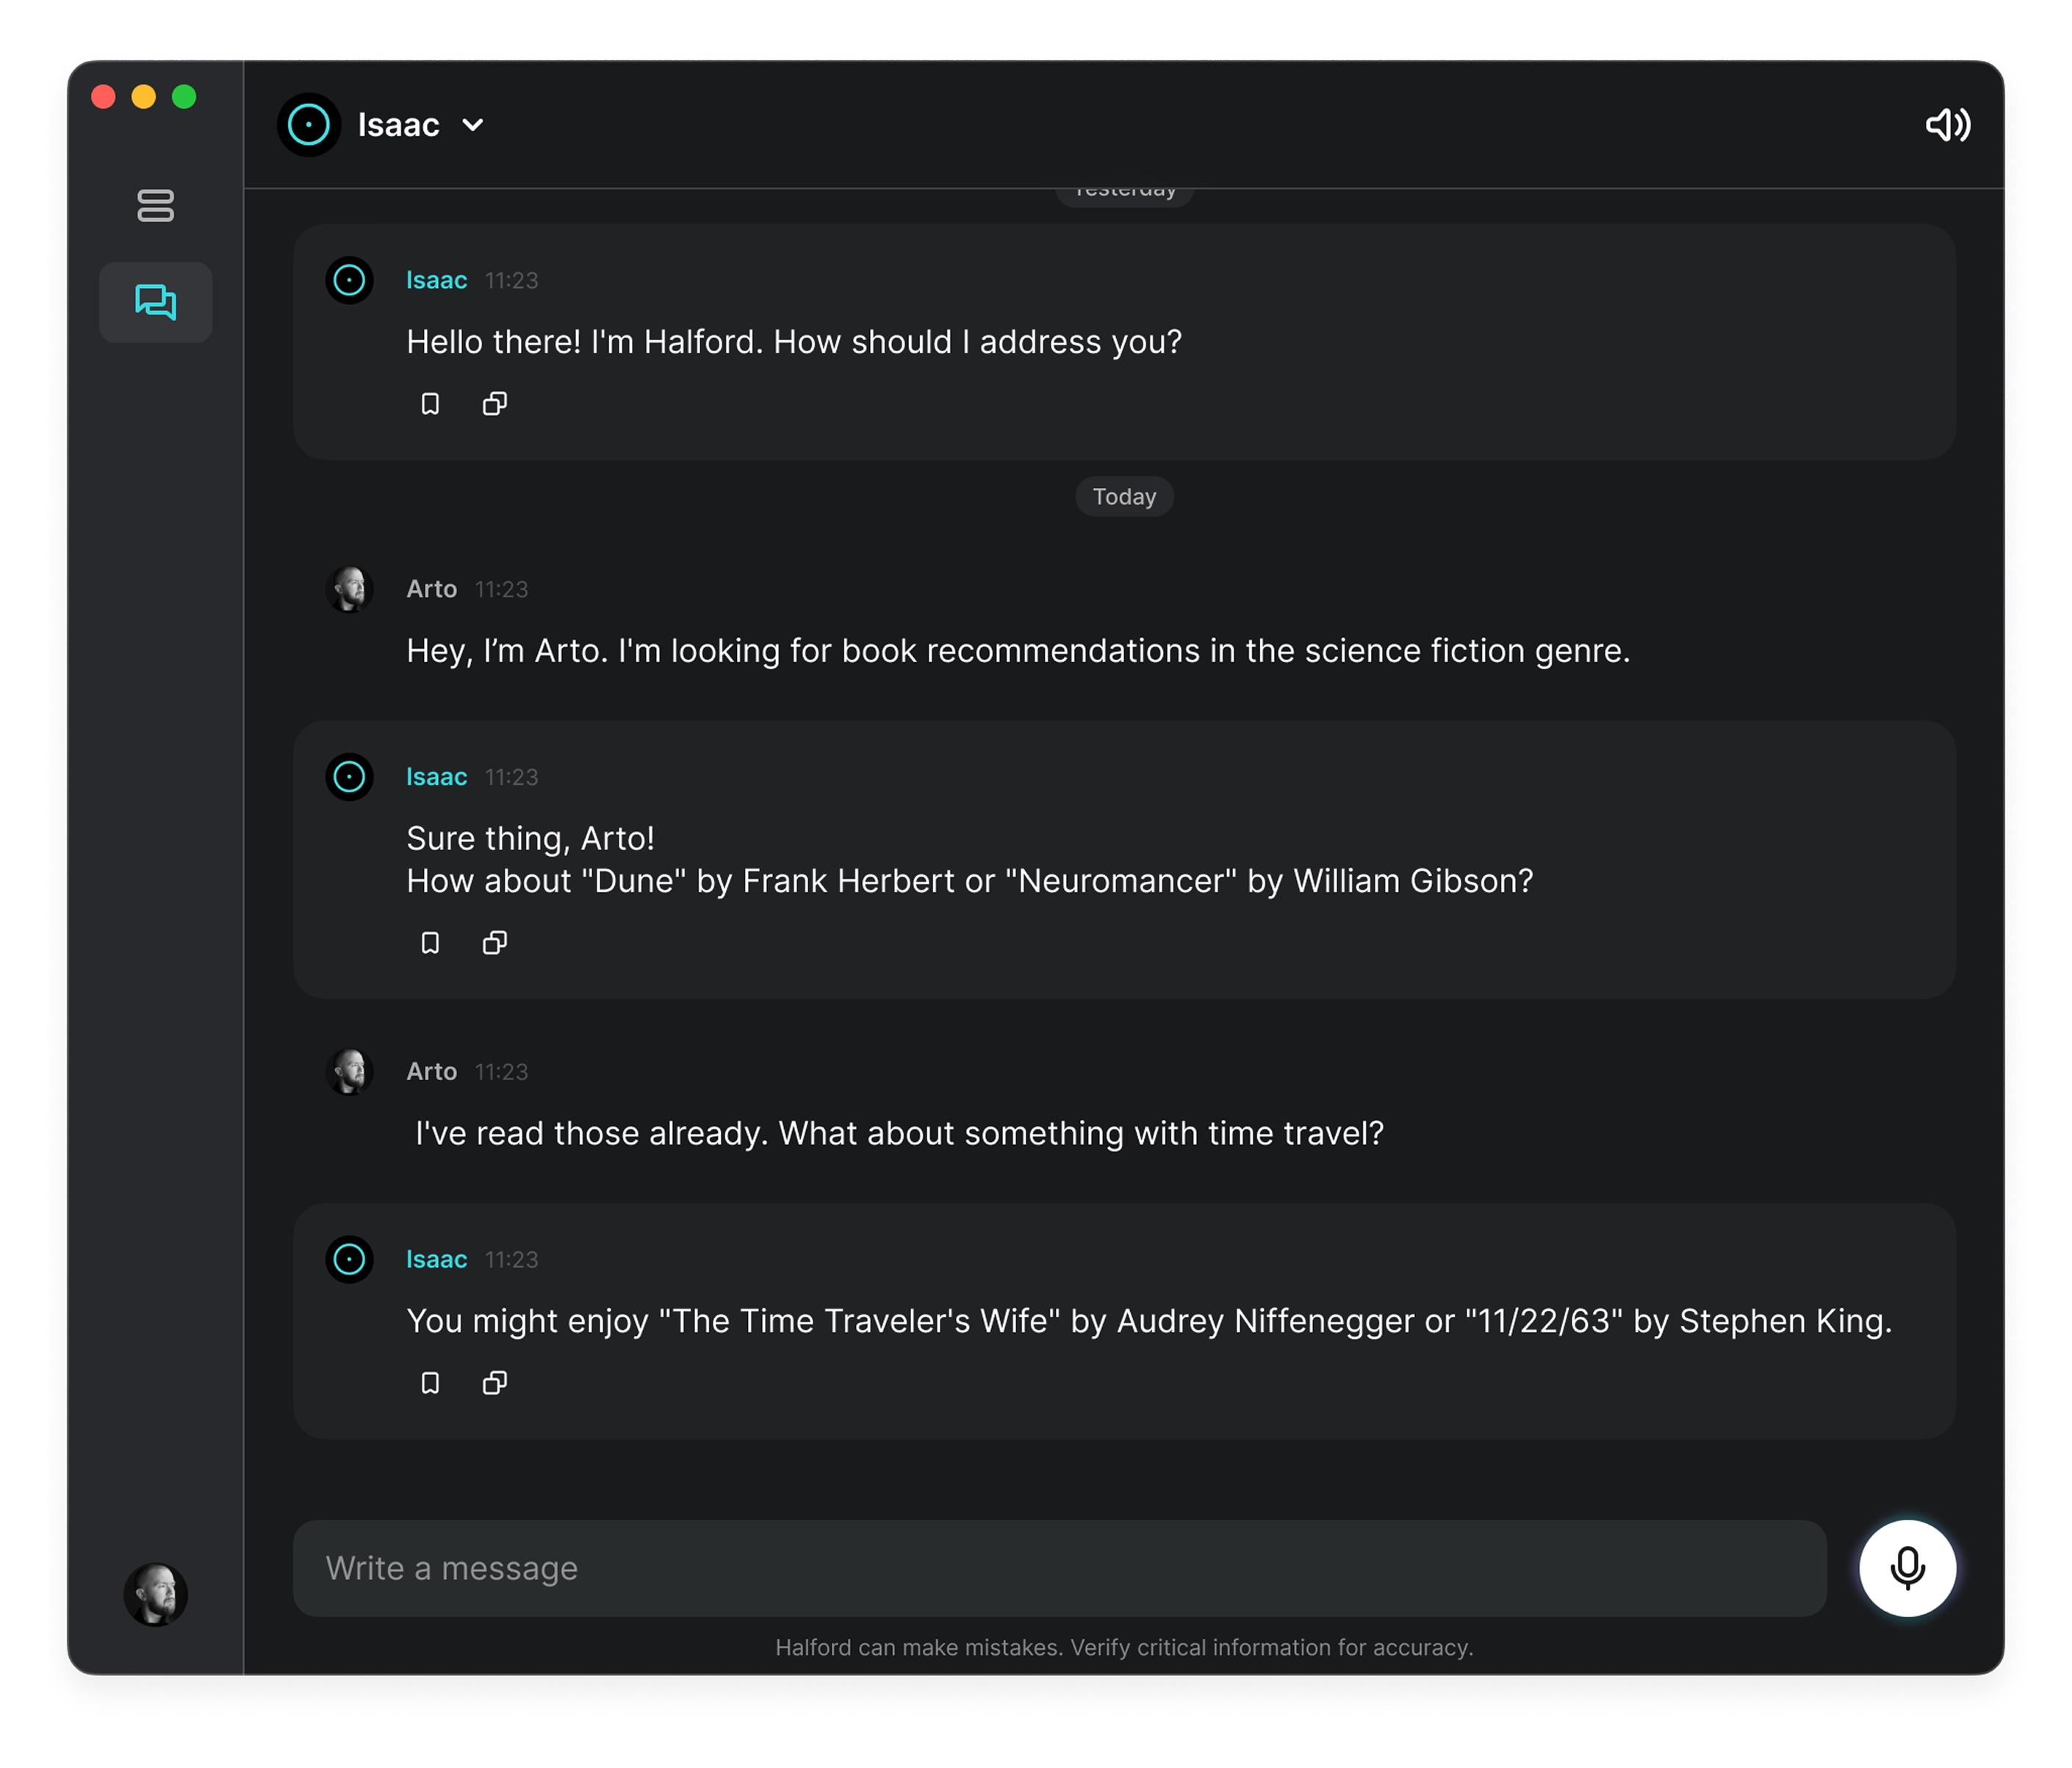
Task: Click Isaac's avatar on the Halford greeting message
Action: pos(349,280)
